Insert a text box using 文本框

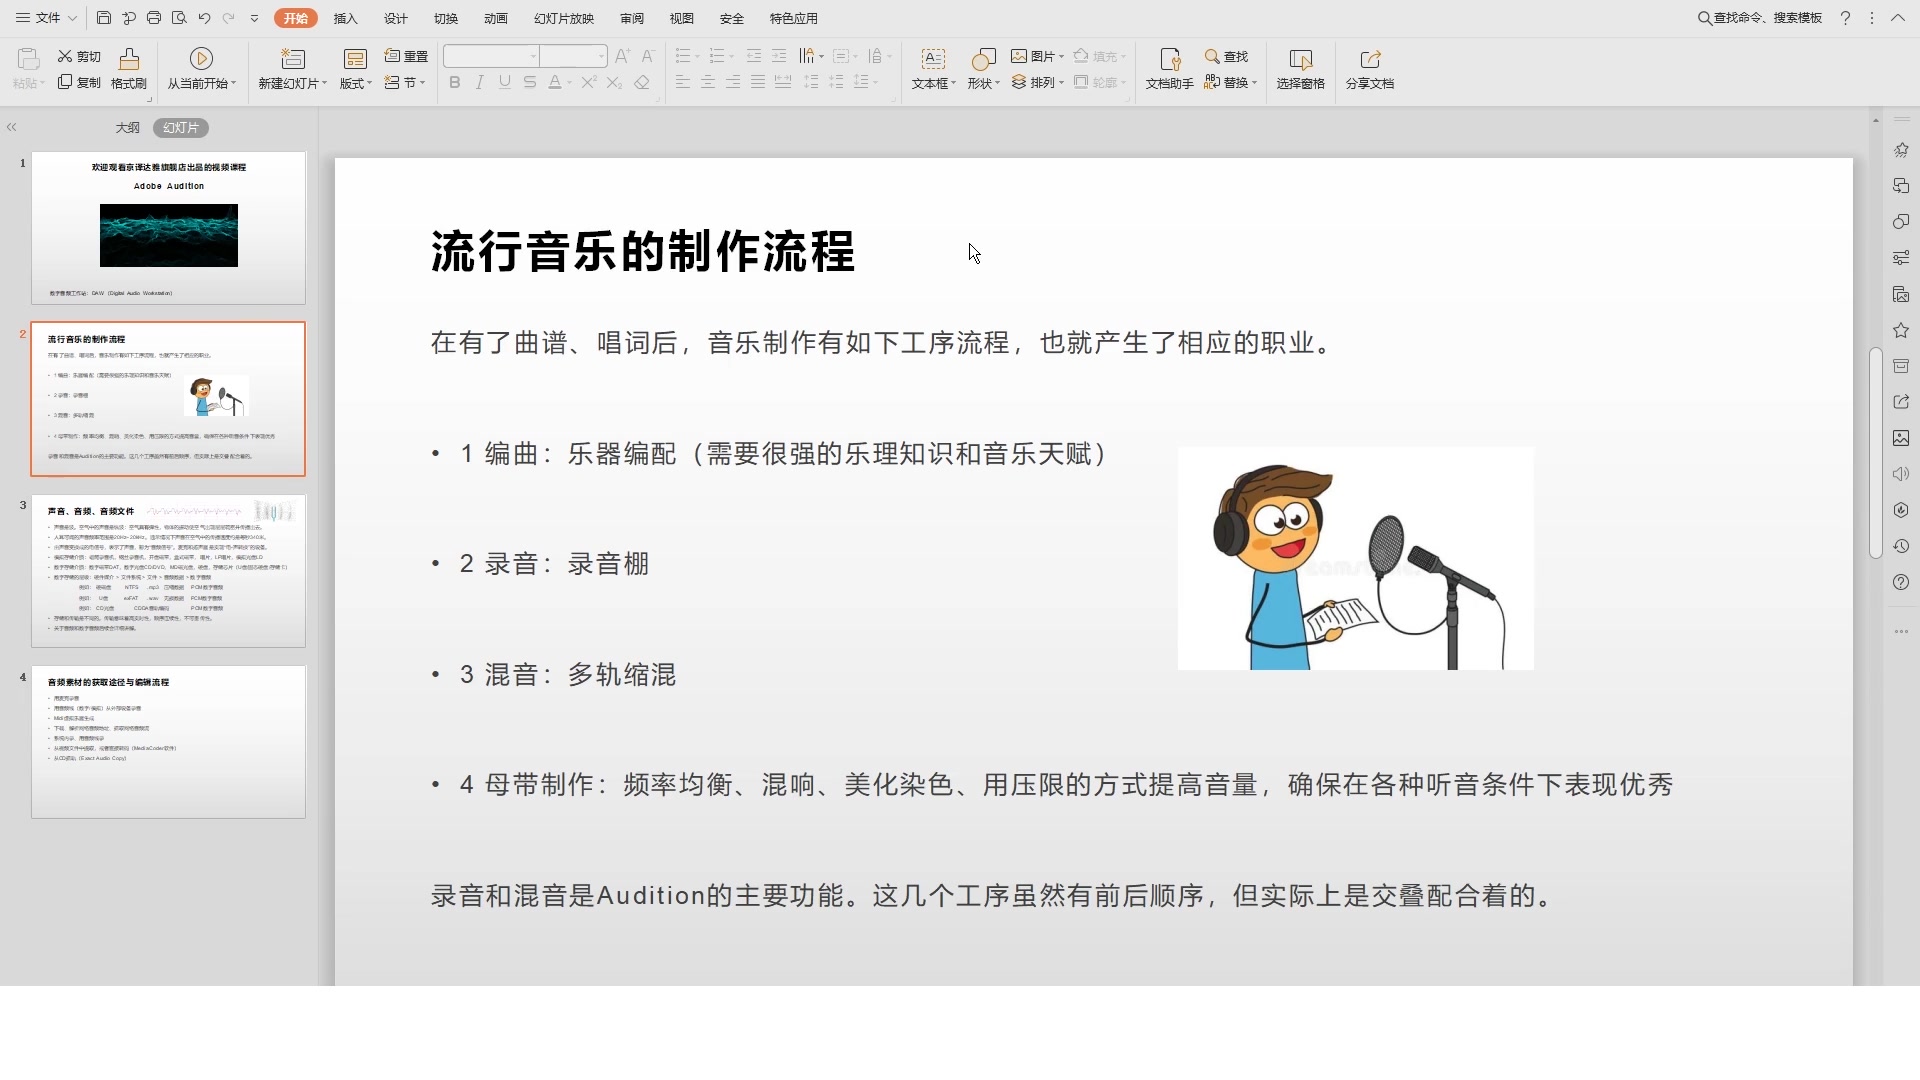click(931, 68)
